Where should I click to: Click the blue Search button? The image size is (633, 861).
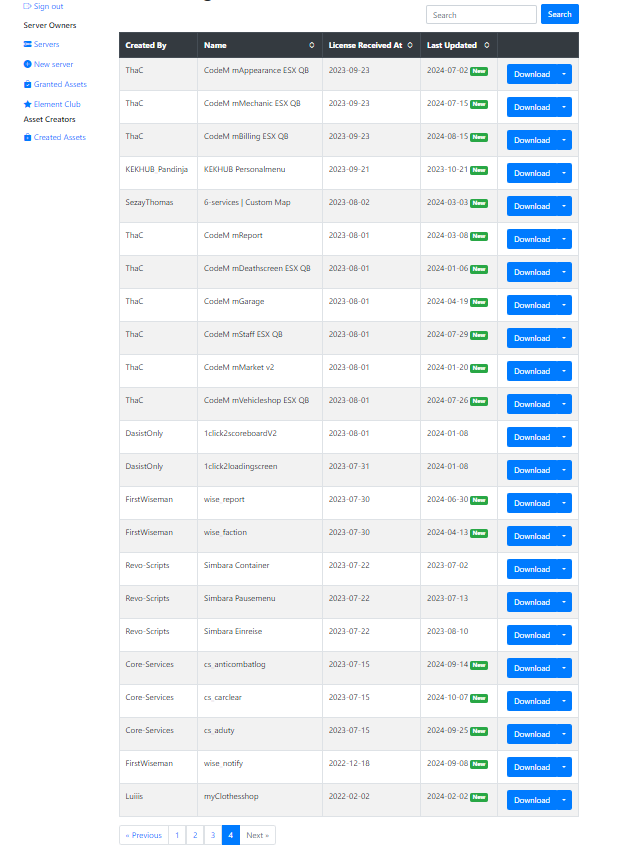[559, 14]
